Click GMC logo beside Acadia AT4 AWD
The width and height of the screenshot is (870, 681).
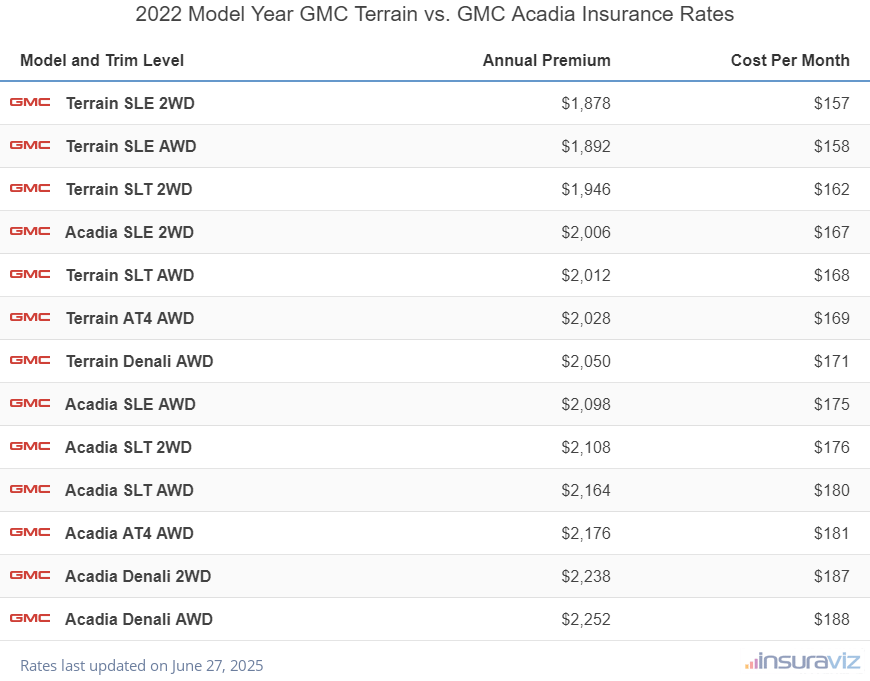pos(30,532)
